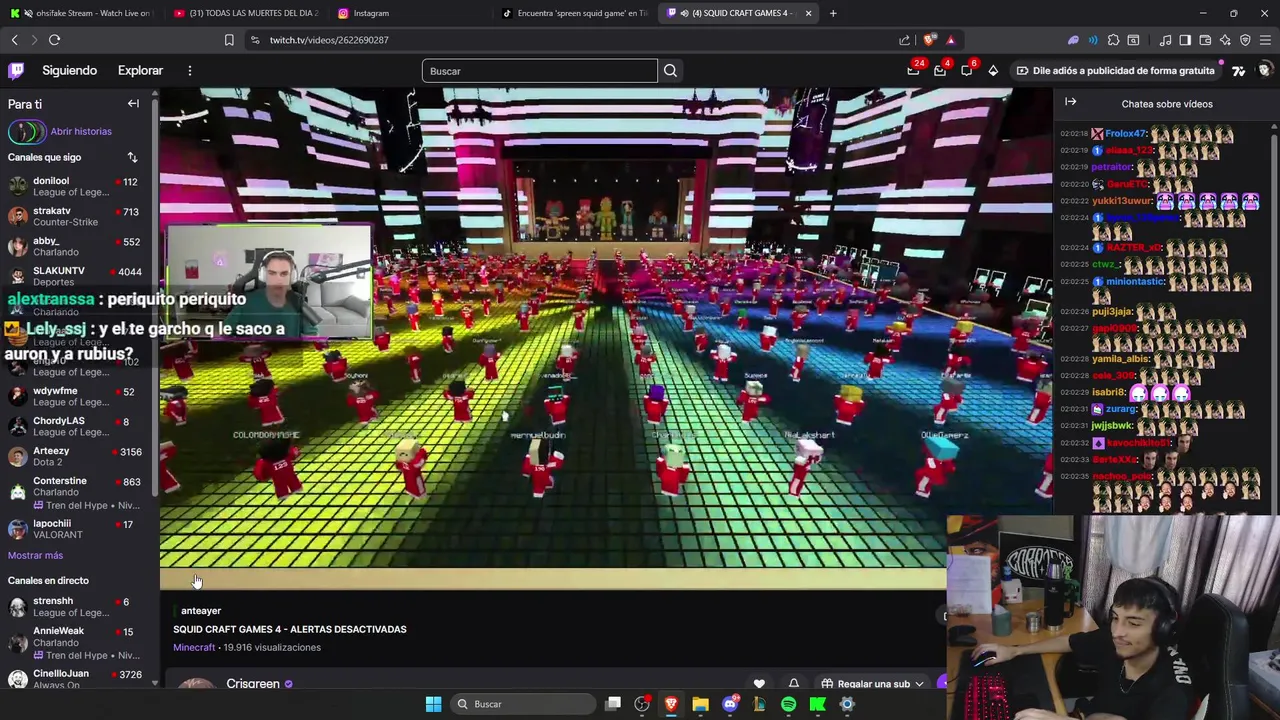Open Task View from the taskbar
The width and height of the screenshot is (1280, 720).
(613, 704)
